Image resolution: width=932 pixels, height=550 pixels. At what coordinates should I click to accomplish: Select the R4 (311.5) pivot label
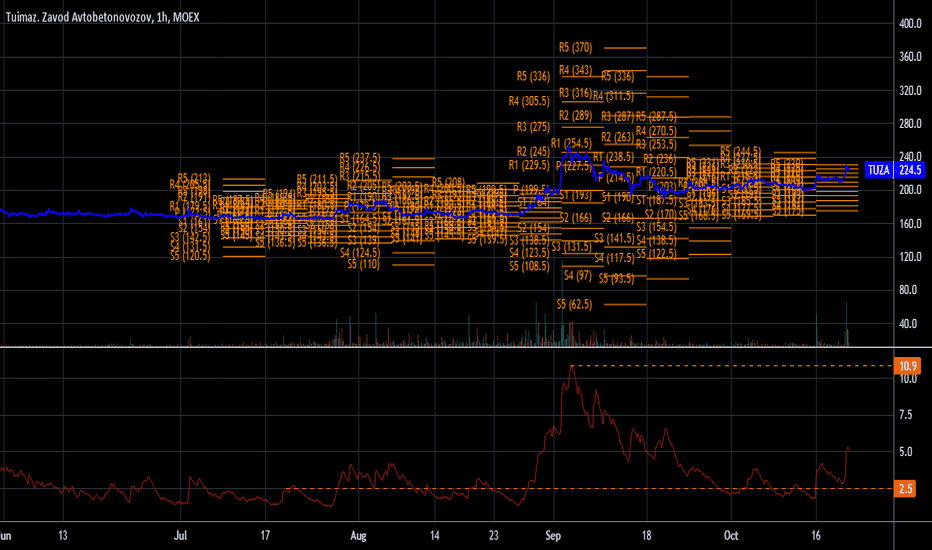click(613, 96)
